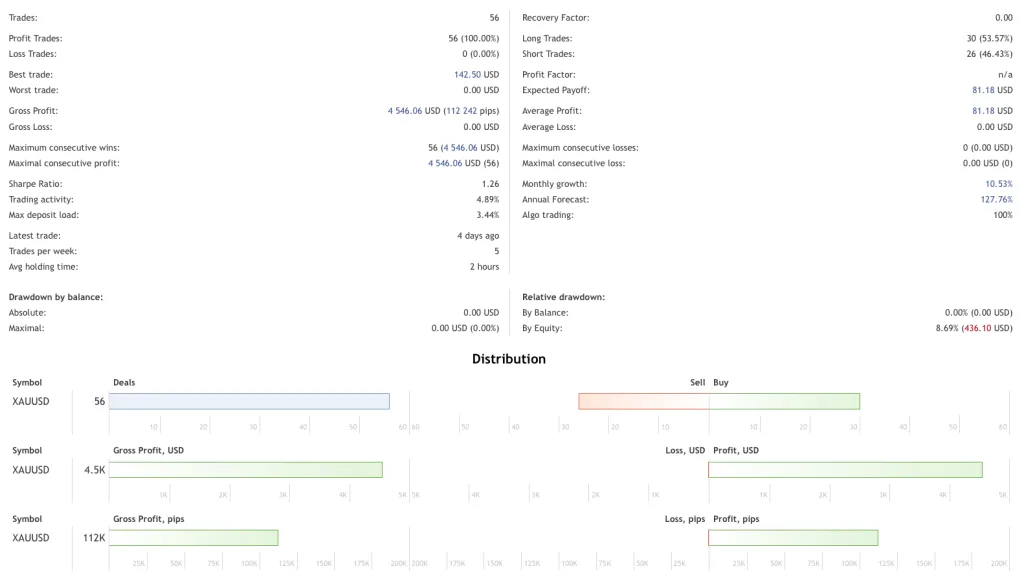Select the blue XAUUSD Deals bar
Viewport: 1024px width, 586px height.
(249, 401)
